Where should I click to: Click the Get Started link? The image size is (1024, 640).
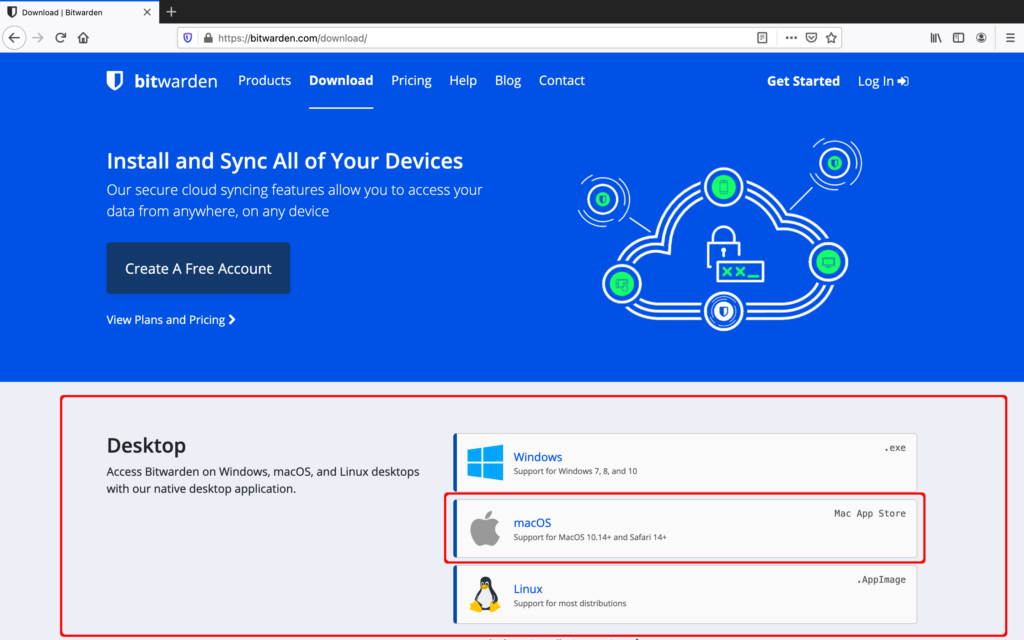(x=803, y=81)
